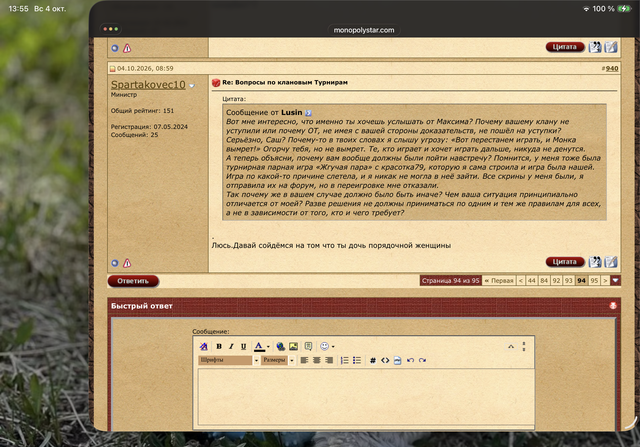640x447 pixels.
Task: Click Spartakovec10's user status circle icon
Action: (x=115, y=263)
